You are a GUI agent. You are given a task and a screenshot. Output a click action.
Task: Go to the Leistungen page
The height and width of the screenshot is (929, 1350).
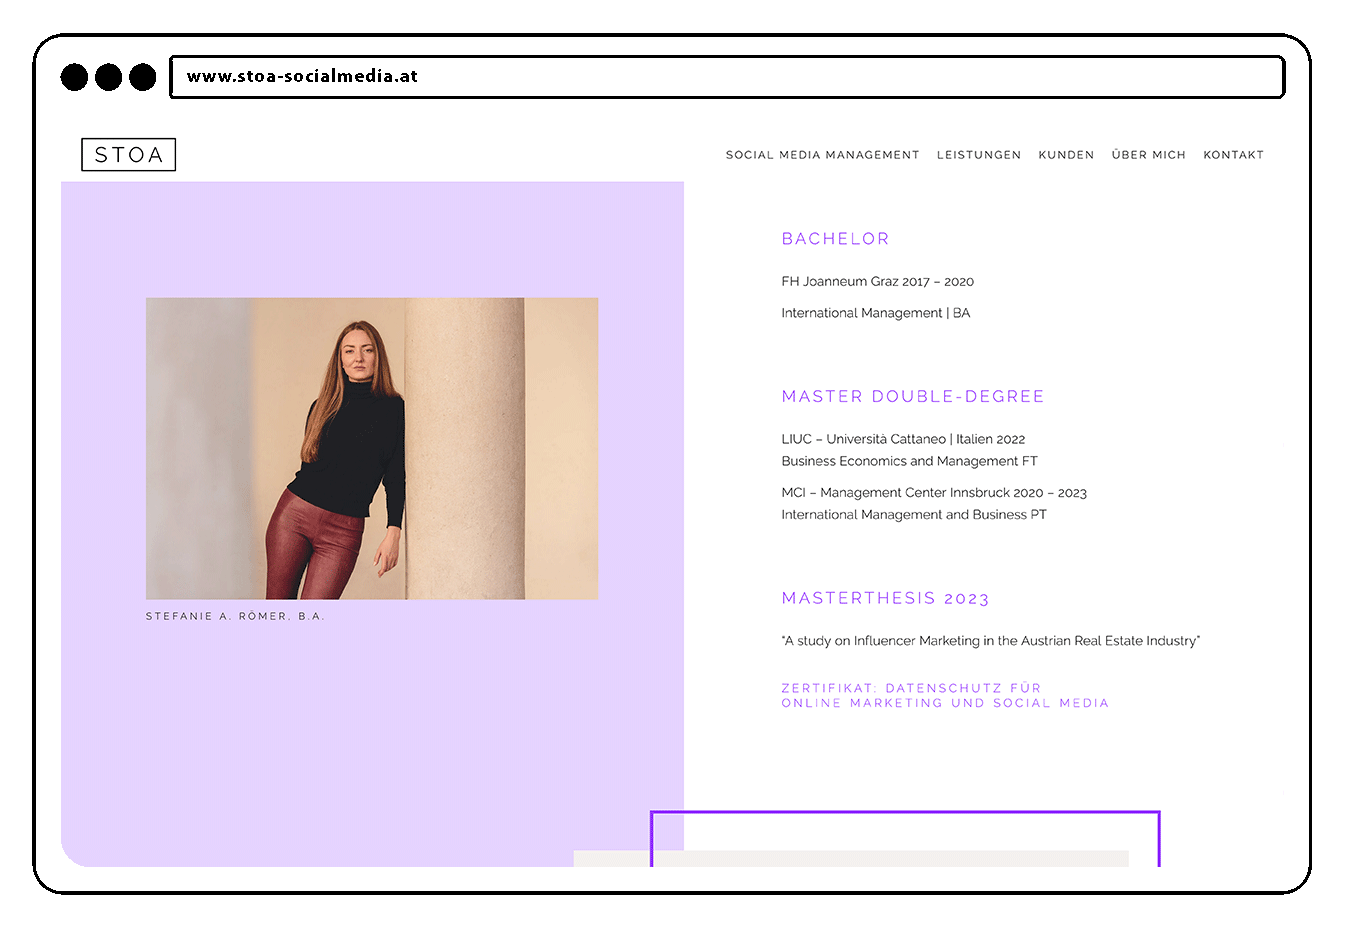point(979,155)
